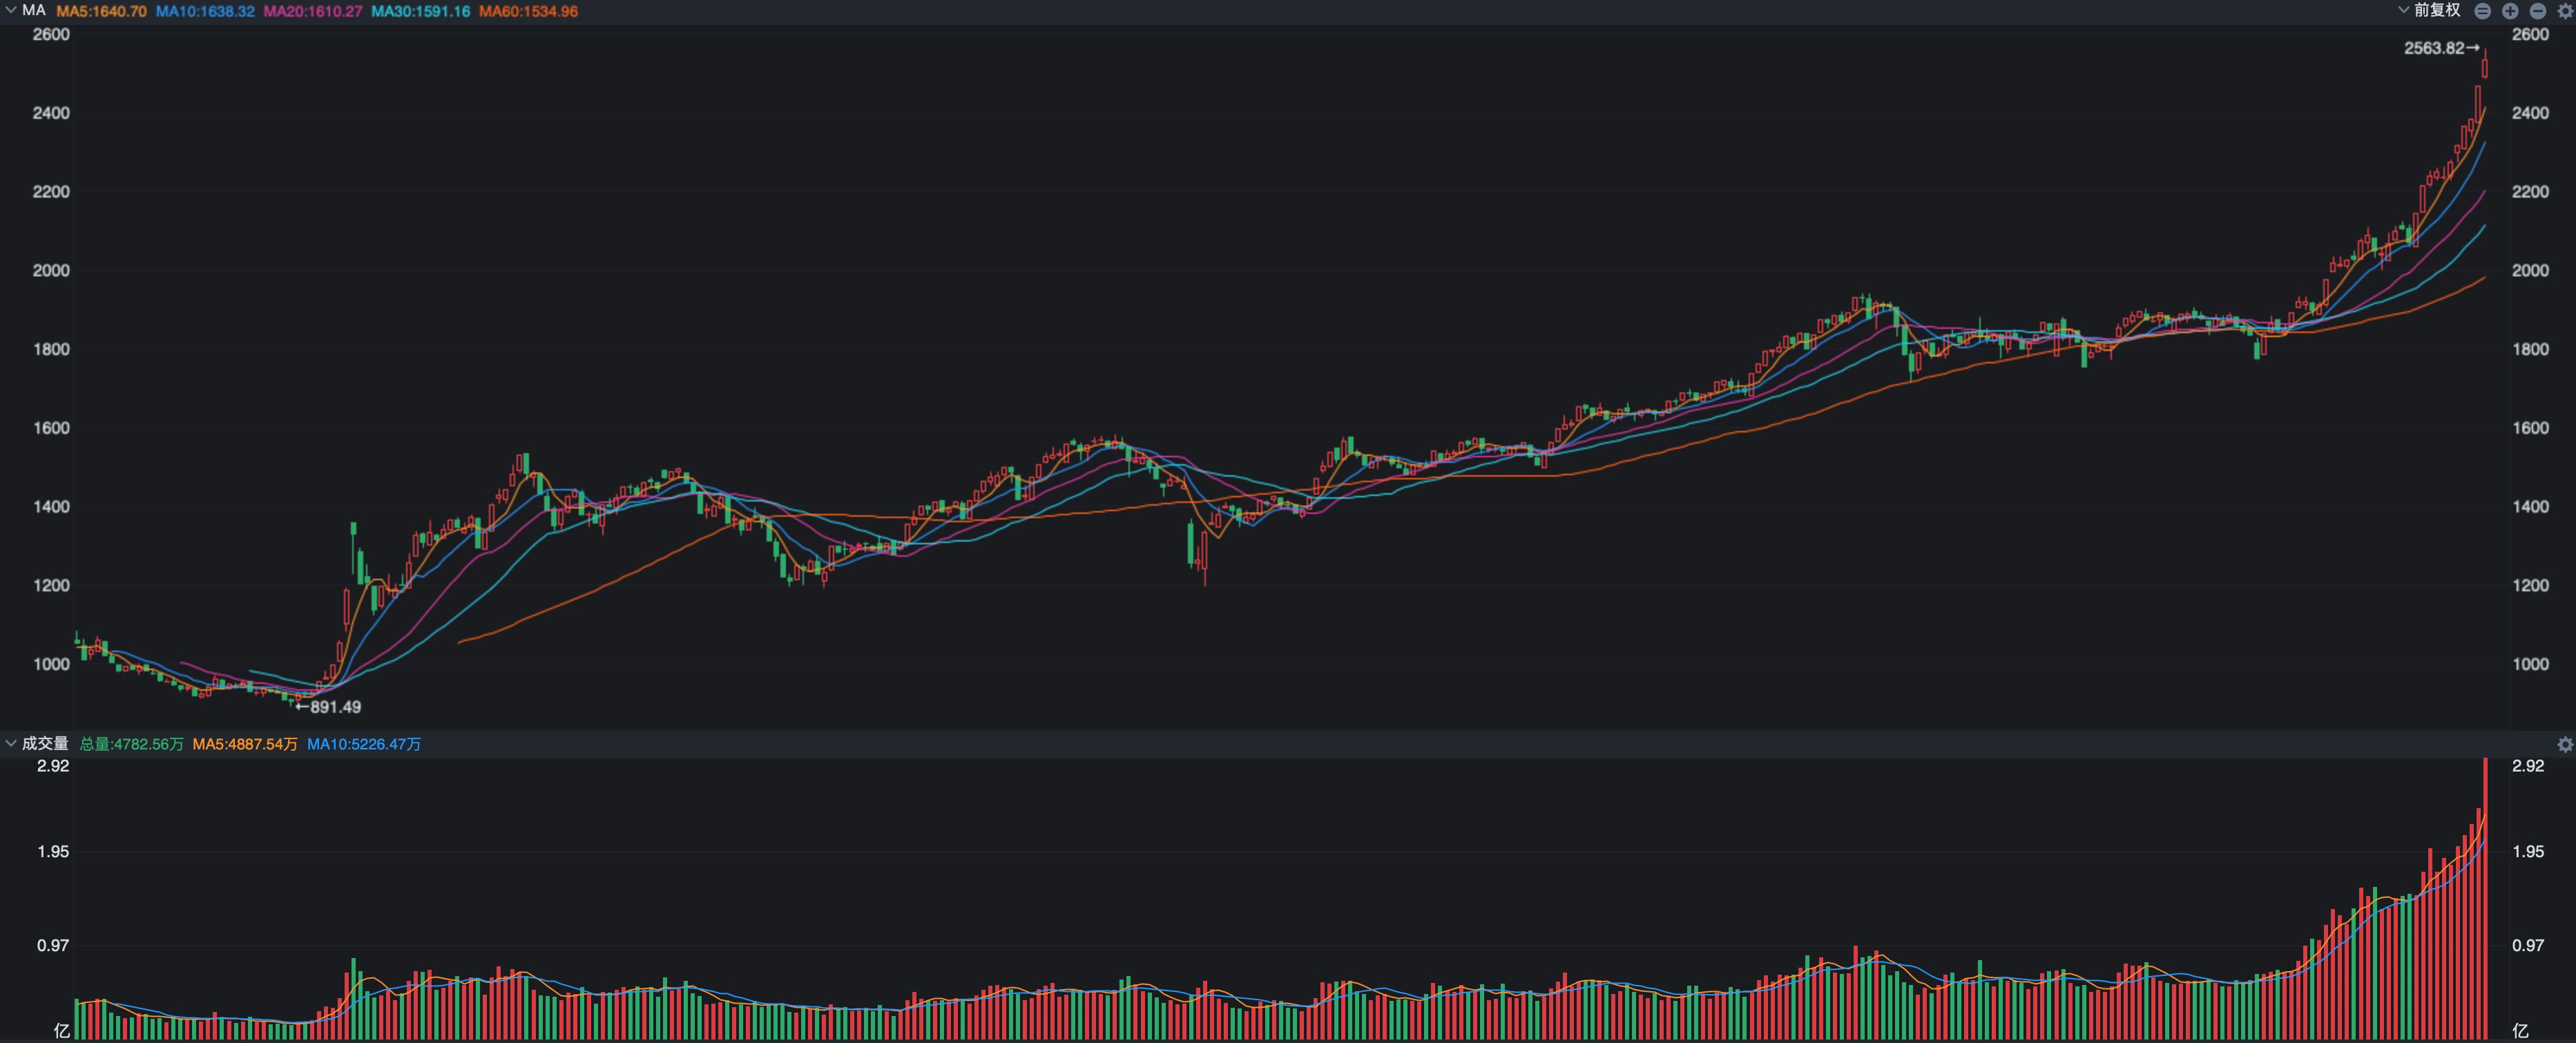The width and height of the screenshot is (2576, 1043).
Task: Click the MA30:1591.16 label
Action: pos(421,11)
